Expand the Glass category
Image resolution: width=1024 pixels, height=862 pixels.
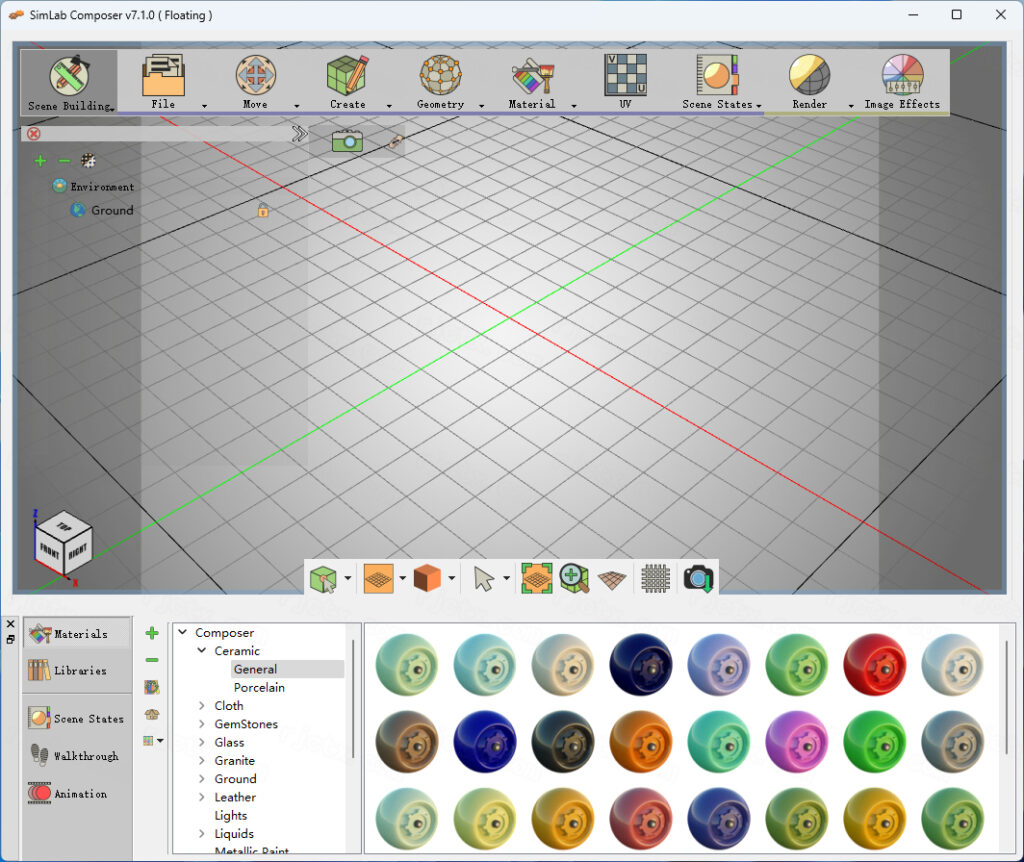202,742
